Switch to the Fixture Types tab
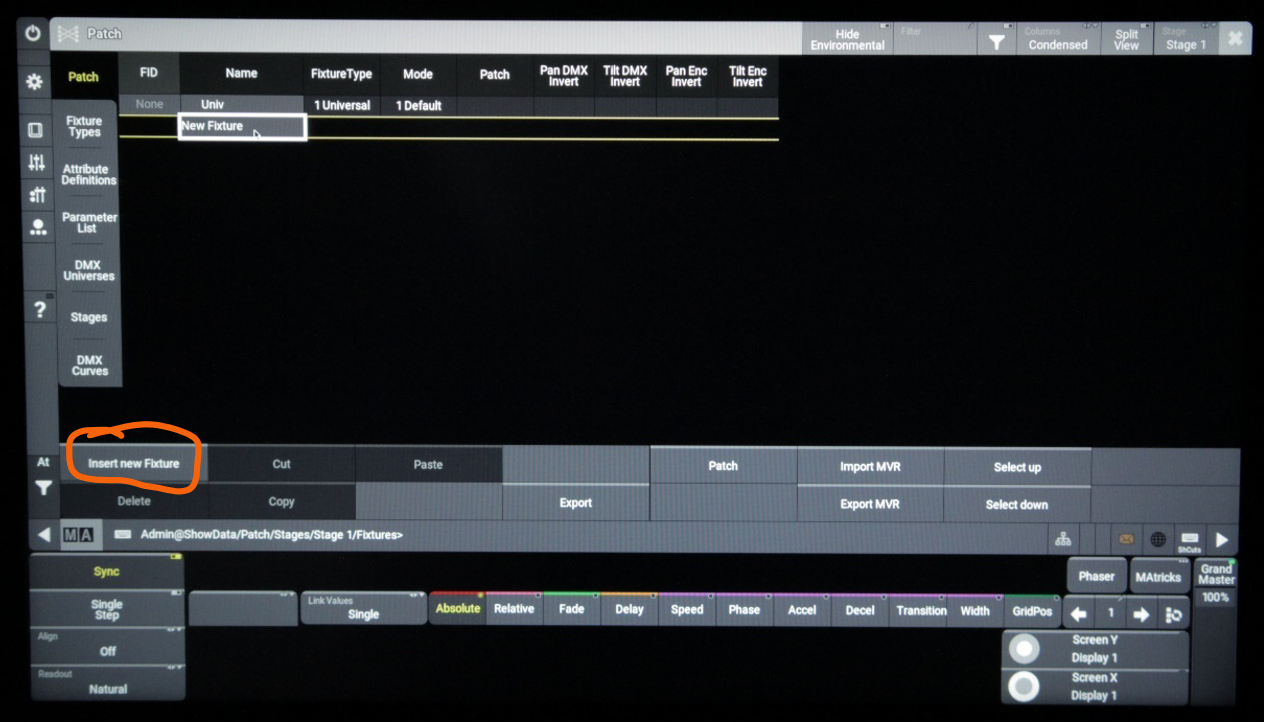This screenshot has width=1264, height=722. [x=85, y=126]
